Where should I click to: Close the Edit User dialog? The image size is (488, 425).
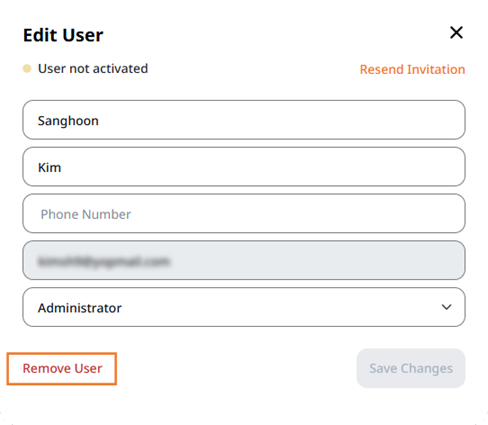pos(456,33)
